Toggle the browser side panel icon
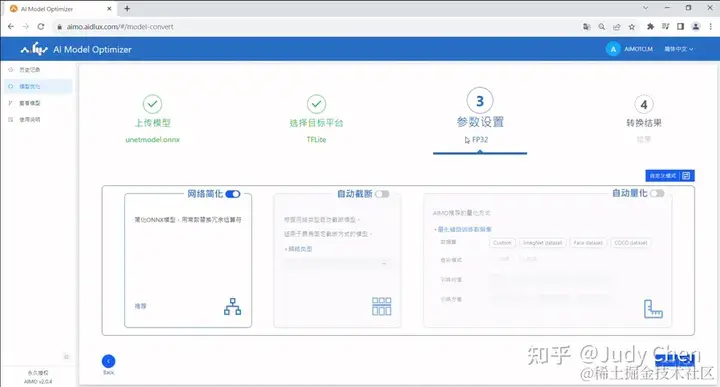720x387 pixels. pos(681,27)
